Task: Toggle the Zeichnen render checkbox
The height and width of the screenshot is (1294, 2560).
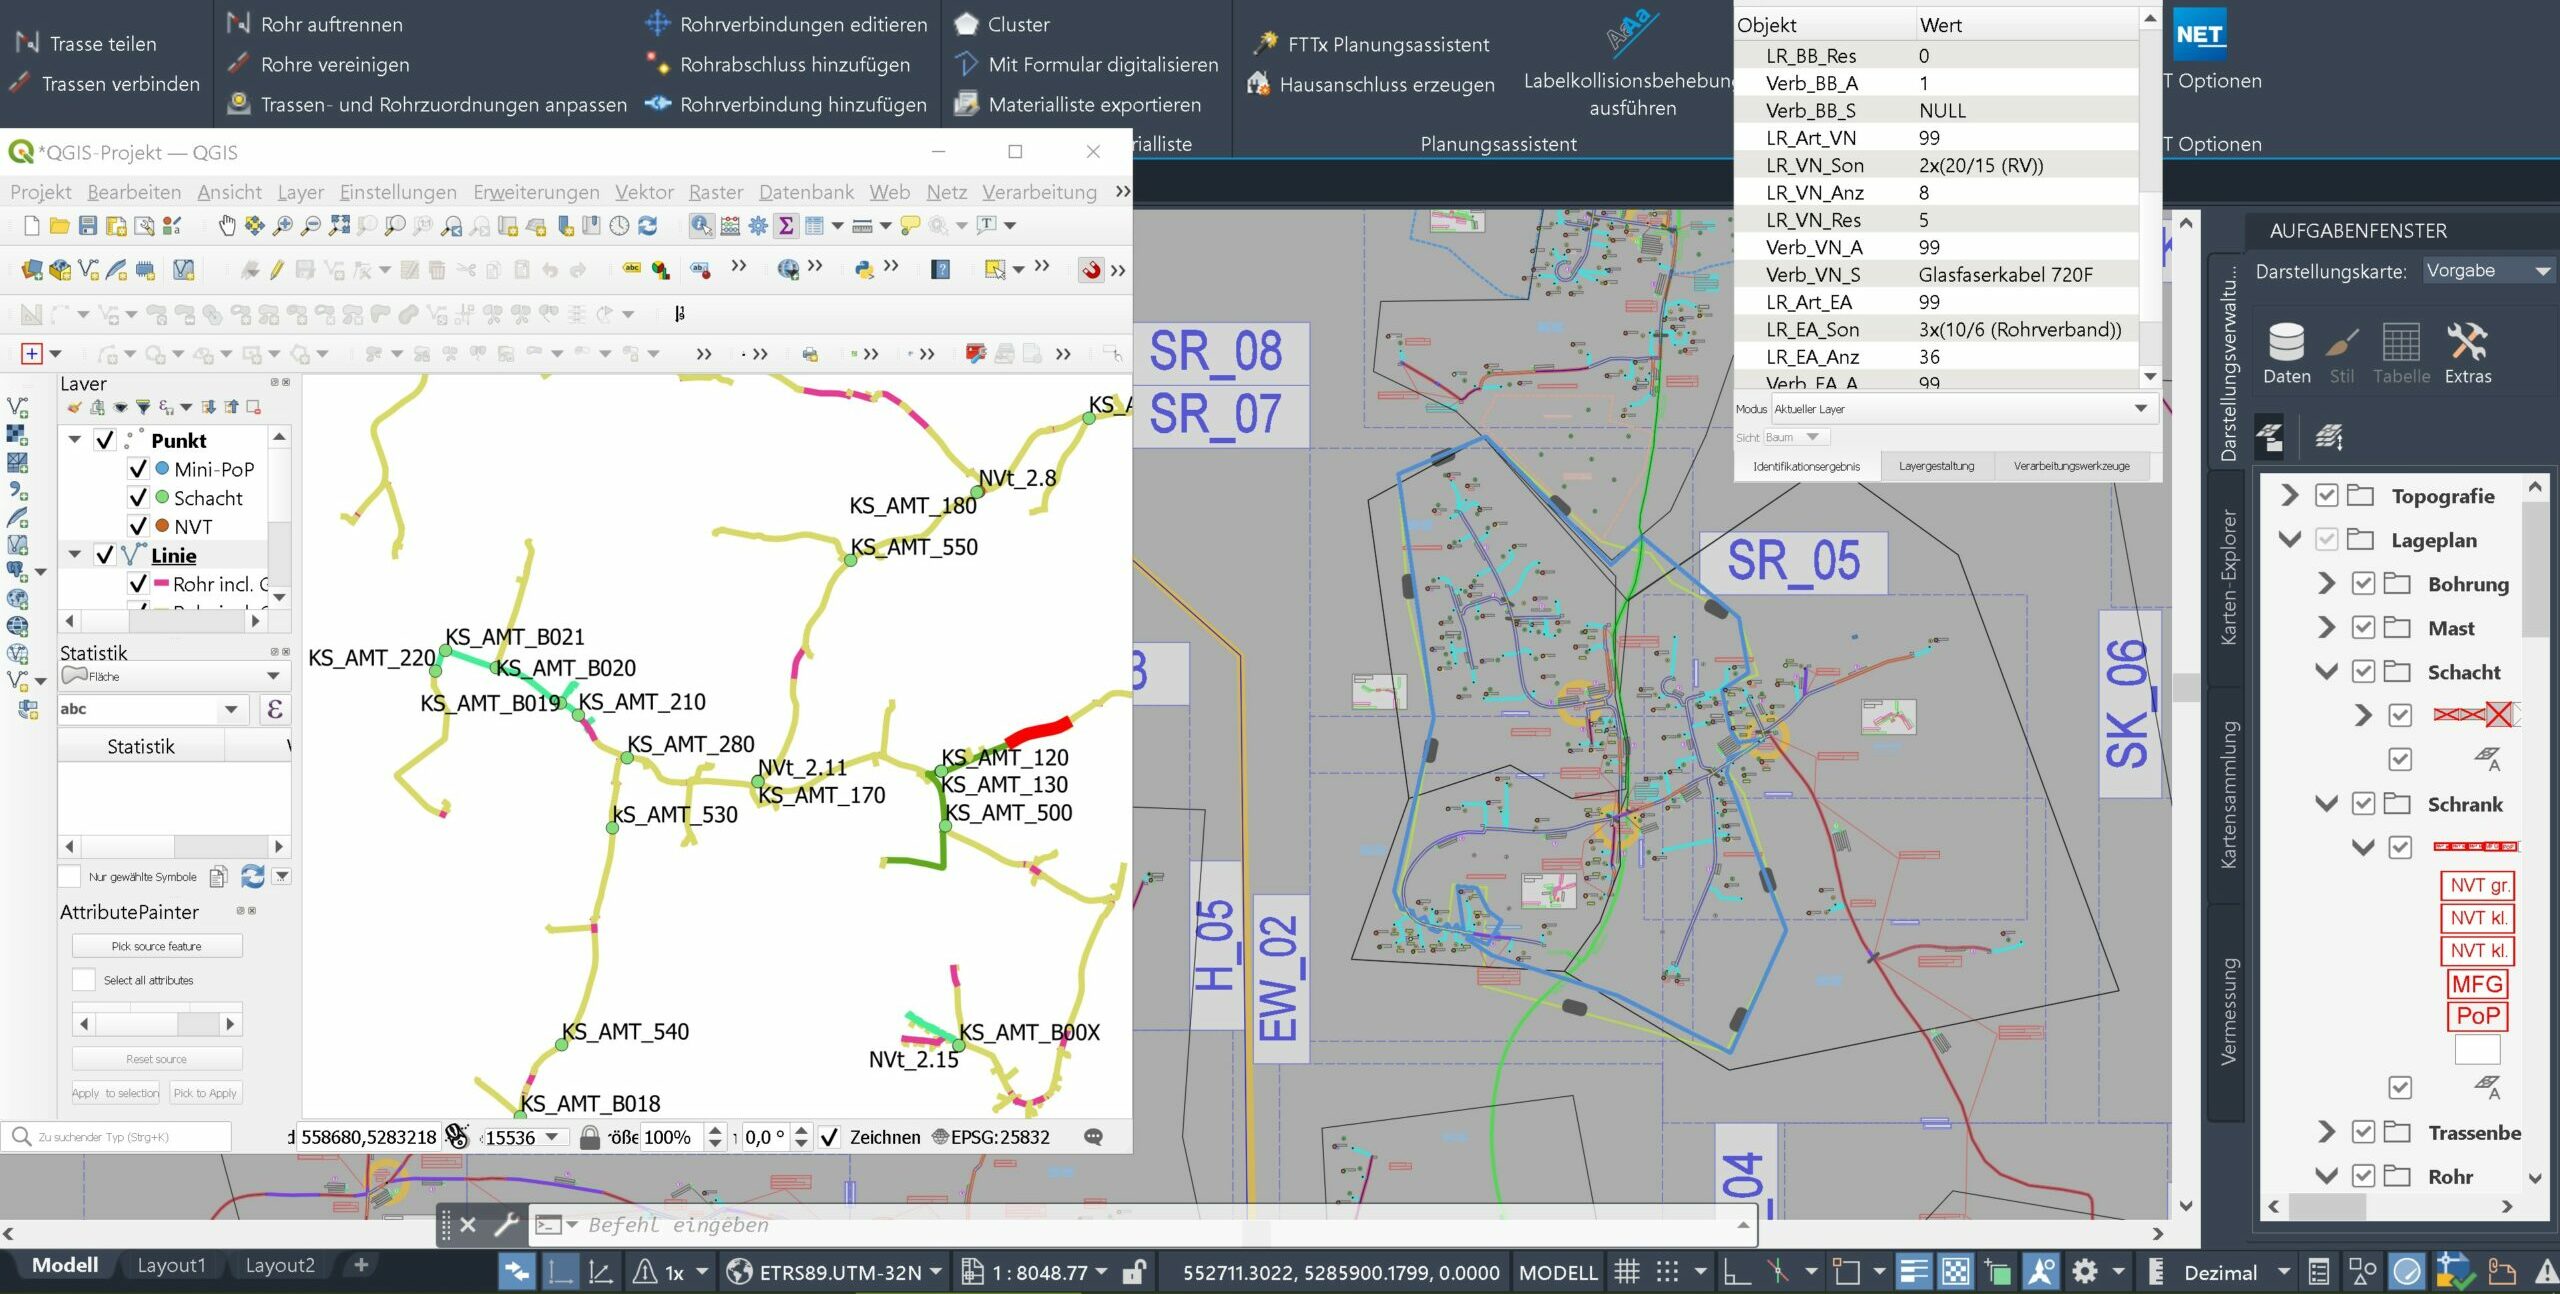Action: point(829,1137)
